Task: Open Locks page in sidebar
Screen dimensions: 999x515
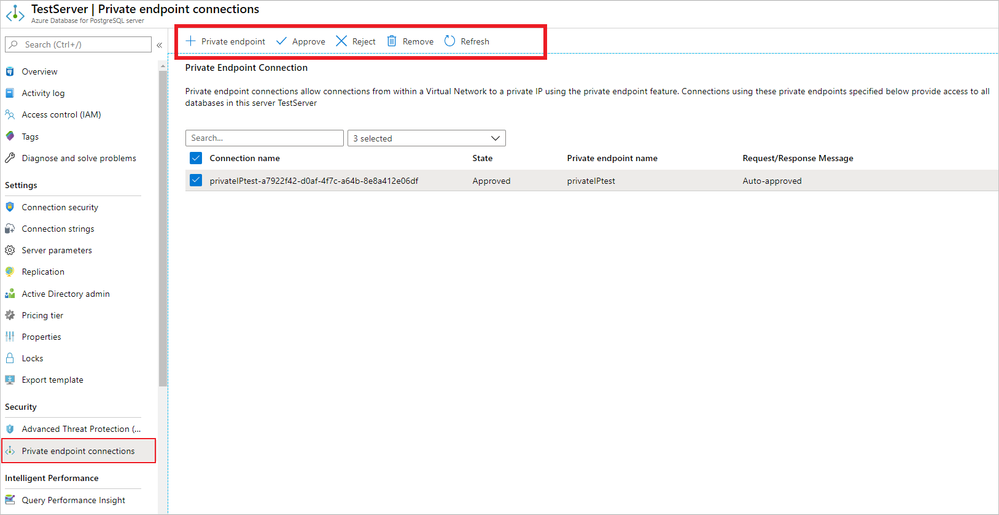Action: (x=32, y=358)
